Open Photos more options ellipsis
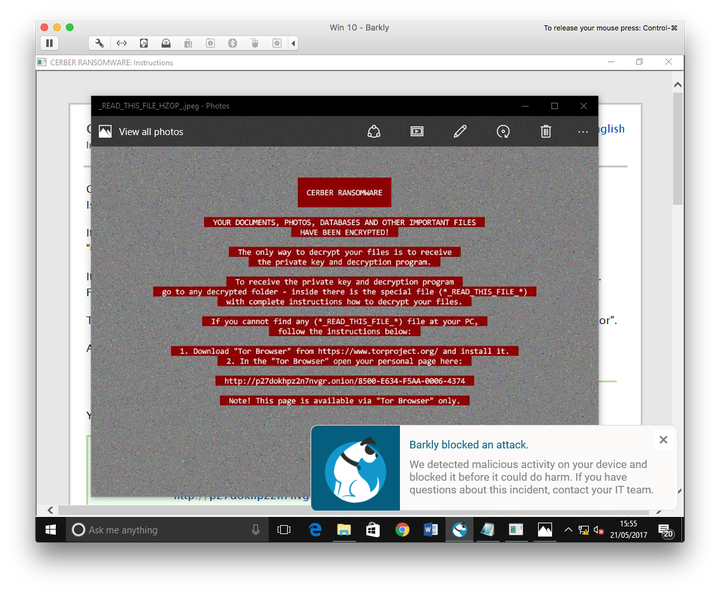 pyautogui.click(x=583, y=132)
